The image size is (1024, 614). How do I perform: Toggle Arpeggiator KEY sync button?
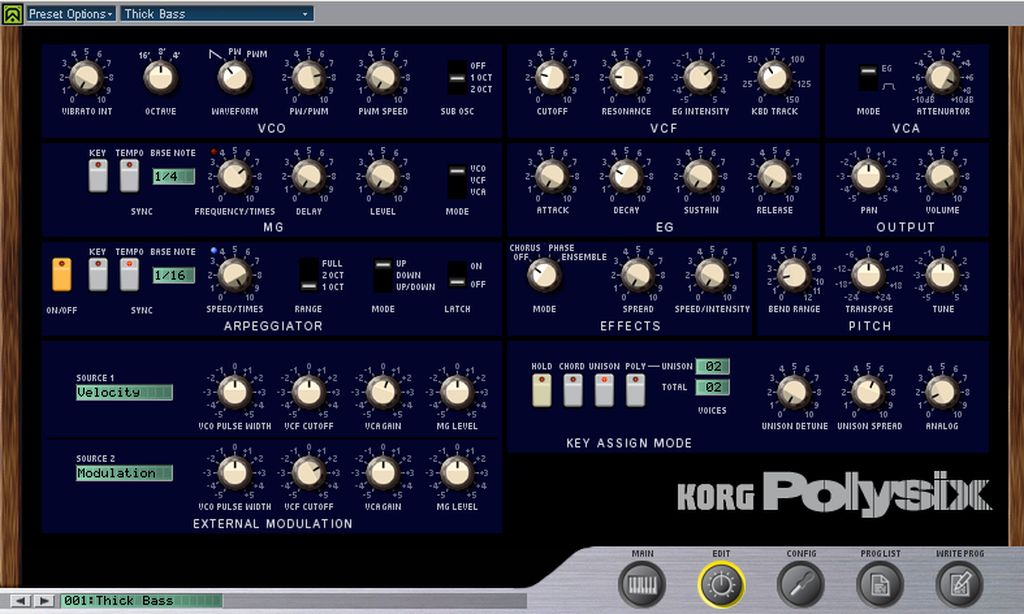pos(98,274)
